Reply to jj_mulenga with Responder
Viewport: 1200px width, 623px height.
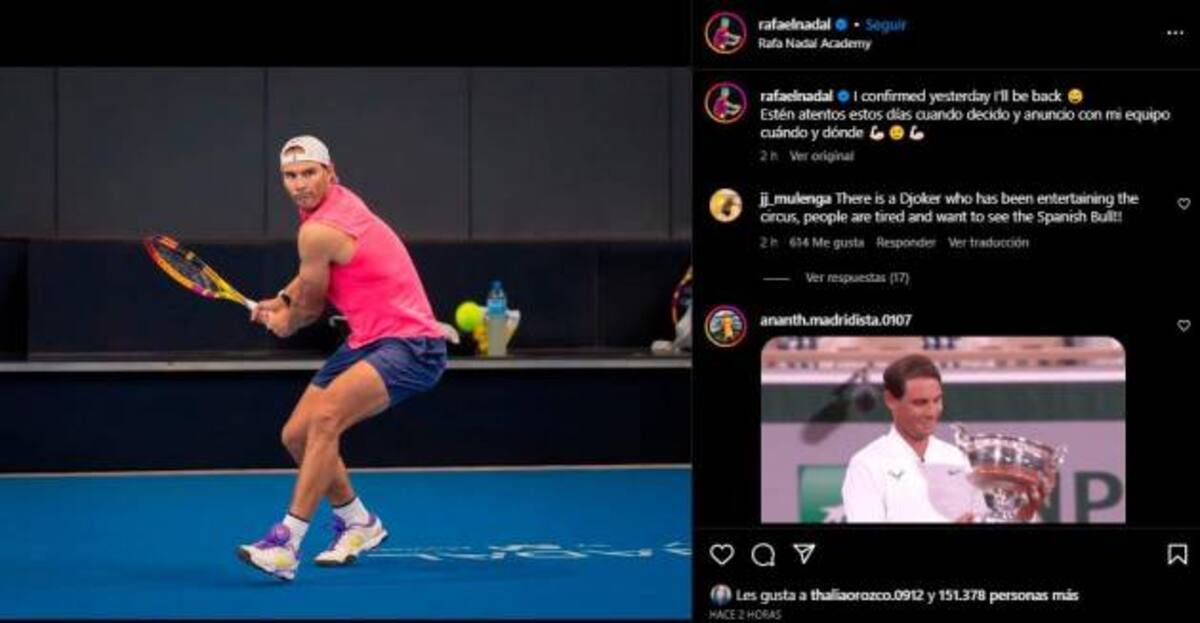[x=906, y=242]
